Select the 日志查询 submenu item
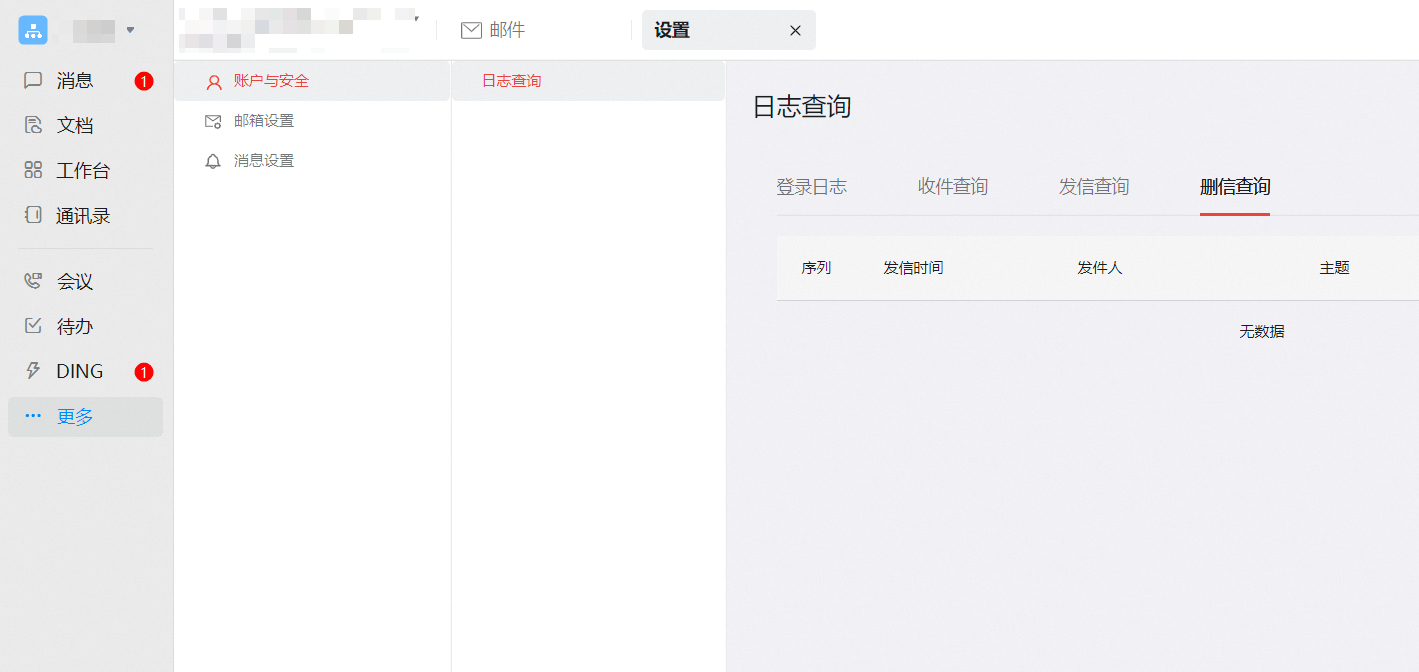Viewport: 1419px width, 672px height. (x=588, y=81)
